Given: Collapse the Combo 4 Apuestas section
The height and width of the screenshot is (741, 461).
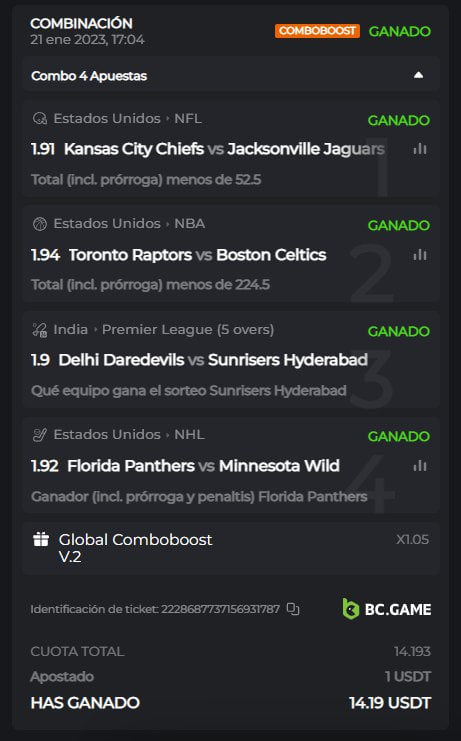Looking at the screenshot, I should coord(418,75).
